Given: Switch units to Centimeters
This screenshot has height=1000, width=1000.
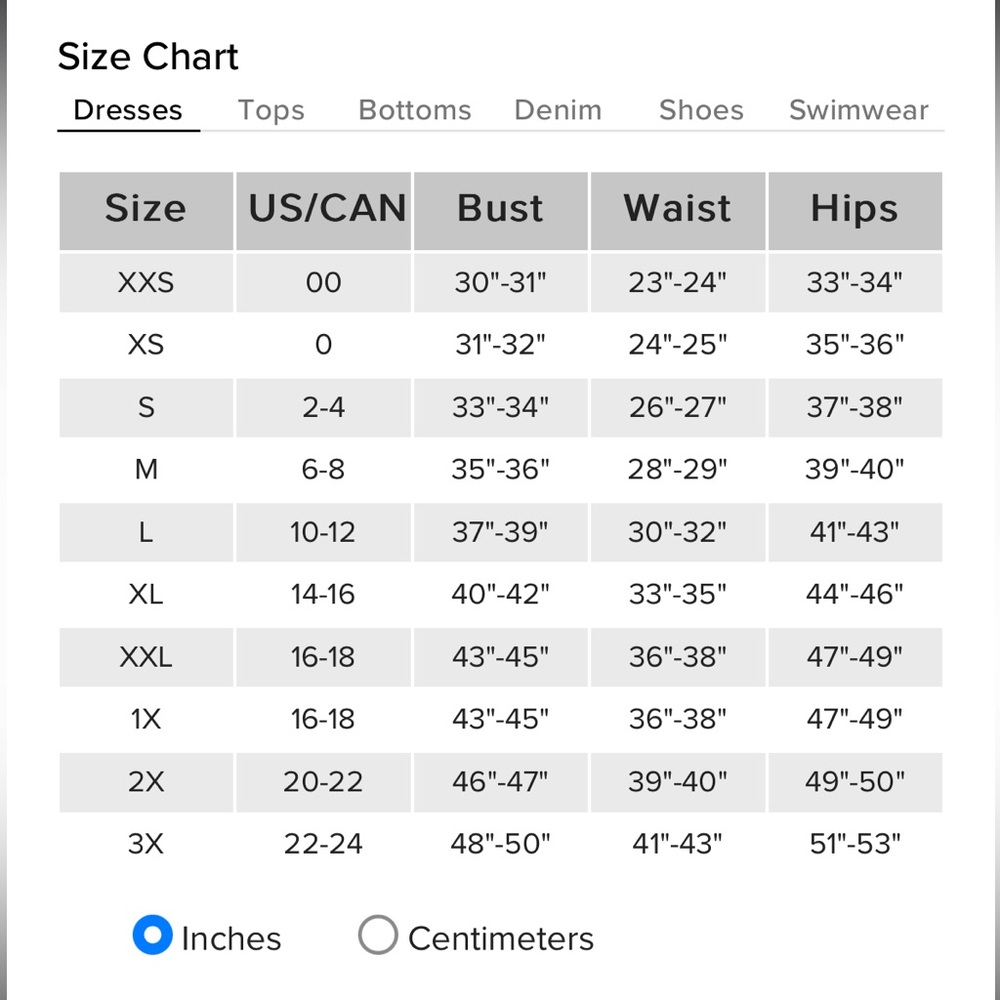Looking at the screenshot, I should (x=378, y=936).
